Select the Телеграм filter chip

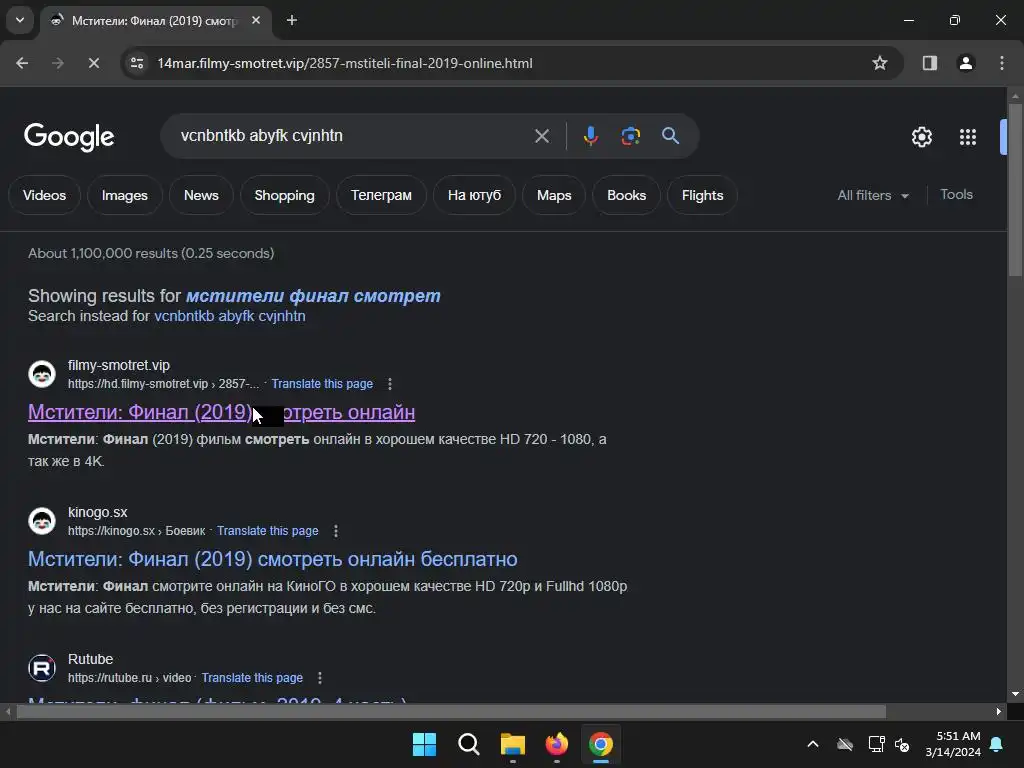click(381, 195)
